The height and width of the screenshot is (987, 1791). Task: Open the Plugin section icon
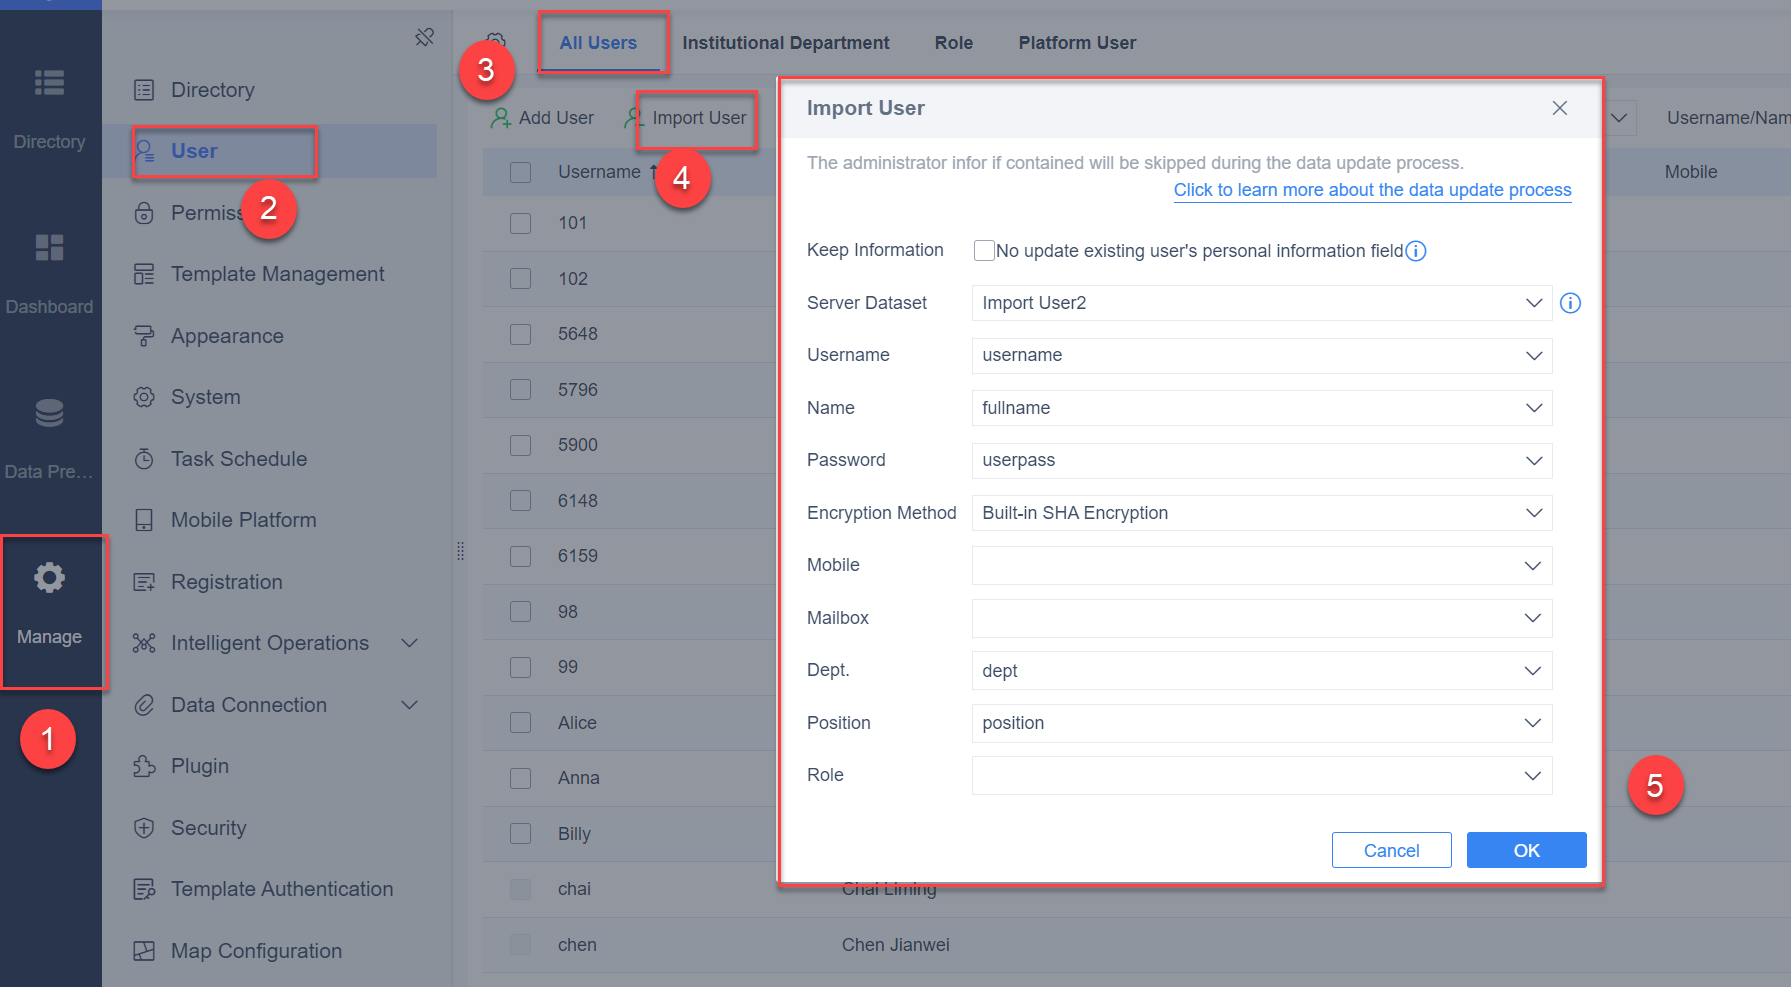pyautogui.click(x=145, y=765)
